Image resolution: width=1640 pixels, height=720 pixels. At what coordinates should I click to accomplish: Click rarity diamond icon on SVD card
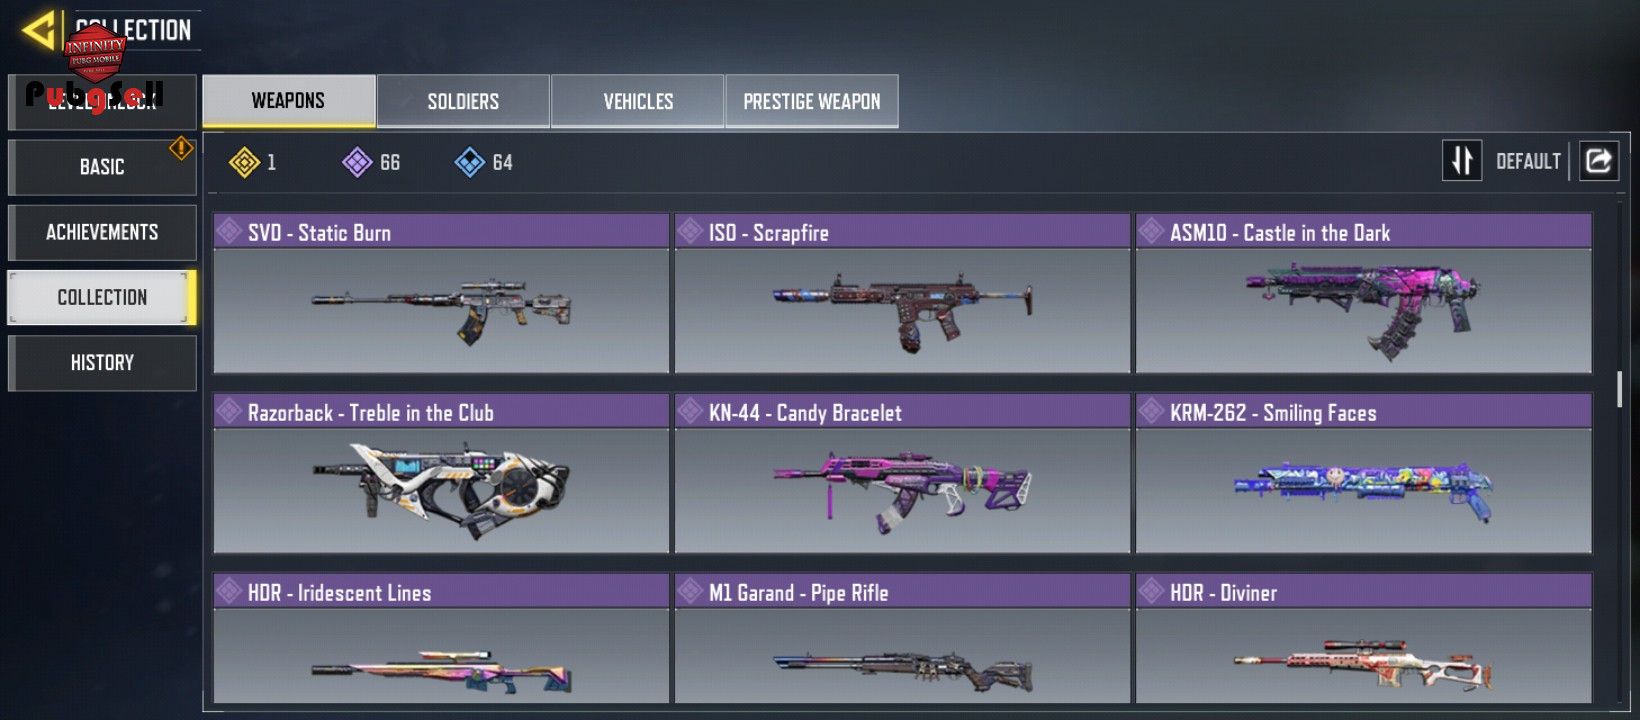229,231
